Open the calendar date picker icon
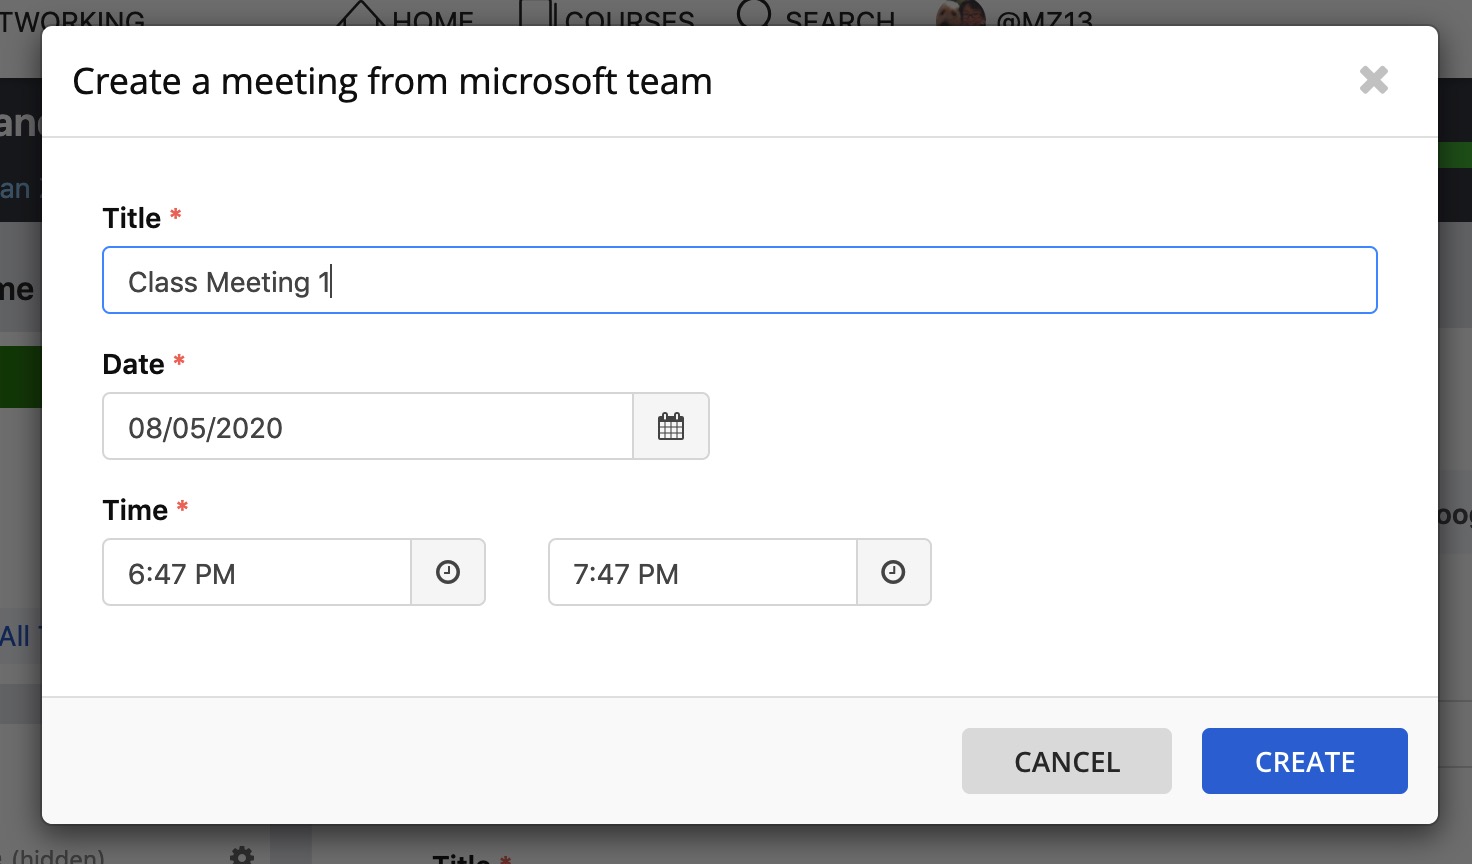 click(671, 426)
